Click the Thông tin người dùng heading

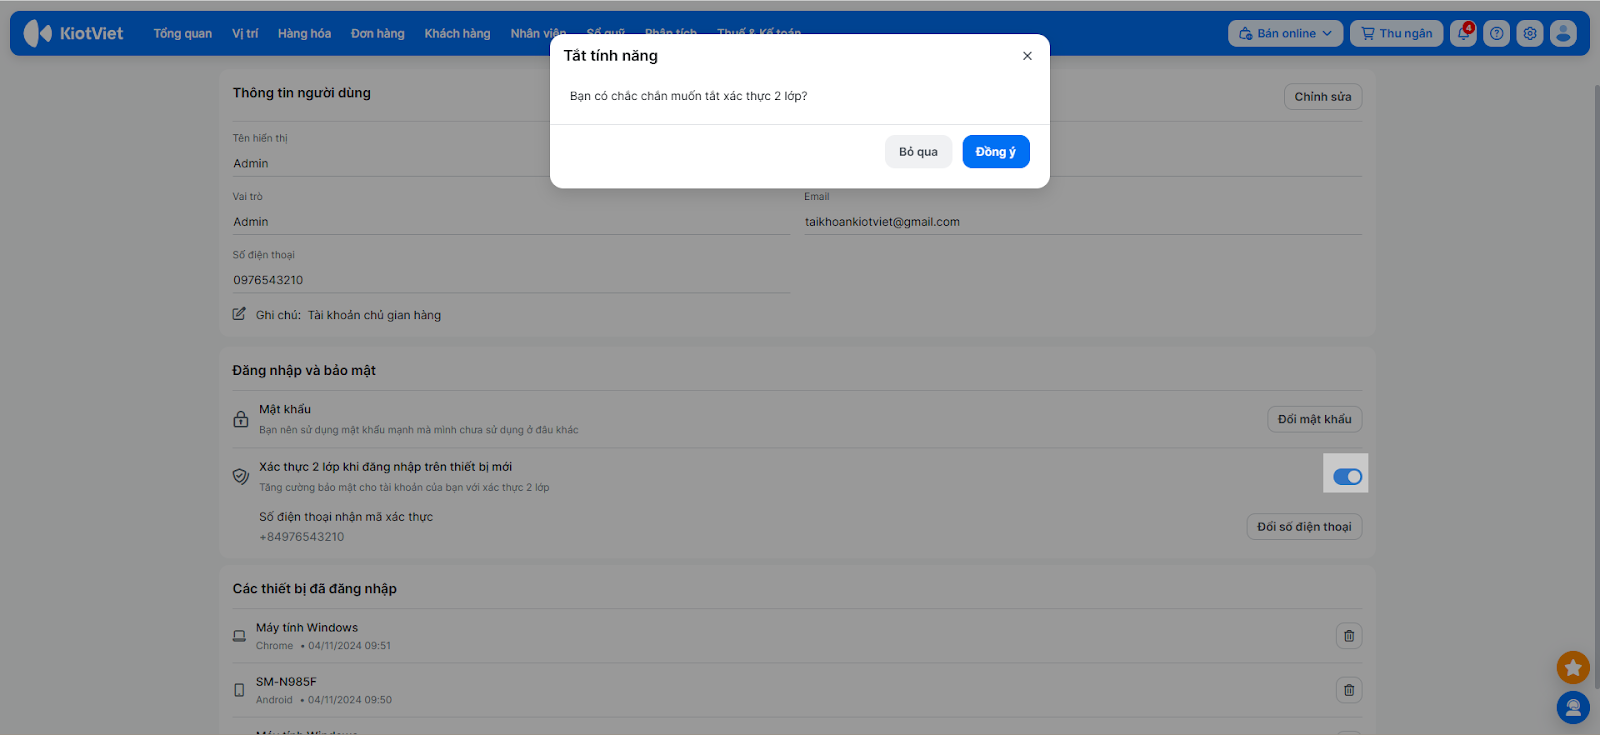click(302, 93)
